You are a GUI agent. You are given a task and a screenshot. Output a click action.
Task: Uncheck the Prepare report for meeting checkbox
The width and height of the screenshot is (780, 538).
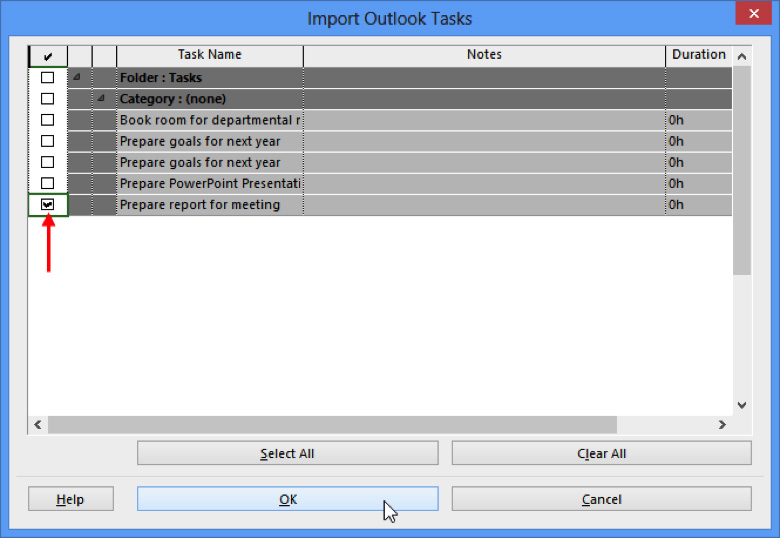click(47, 204)
